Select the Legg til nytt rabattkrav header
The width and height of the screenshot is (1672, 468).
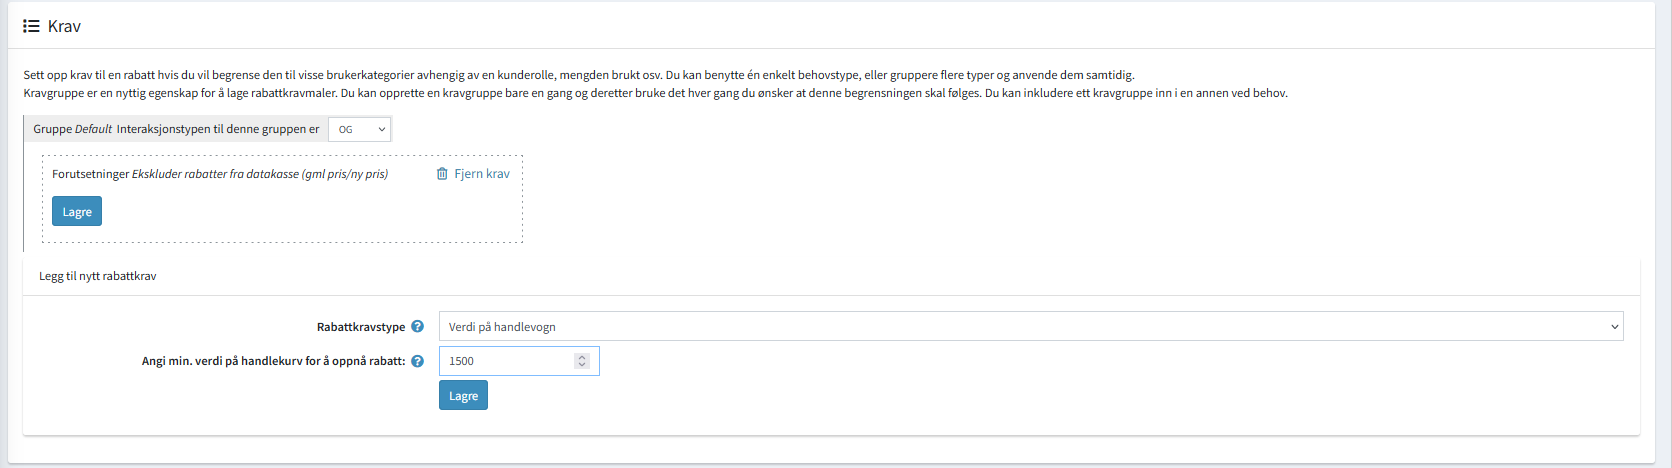point(98,276)
